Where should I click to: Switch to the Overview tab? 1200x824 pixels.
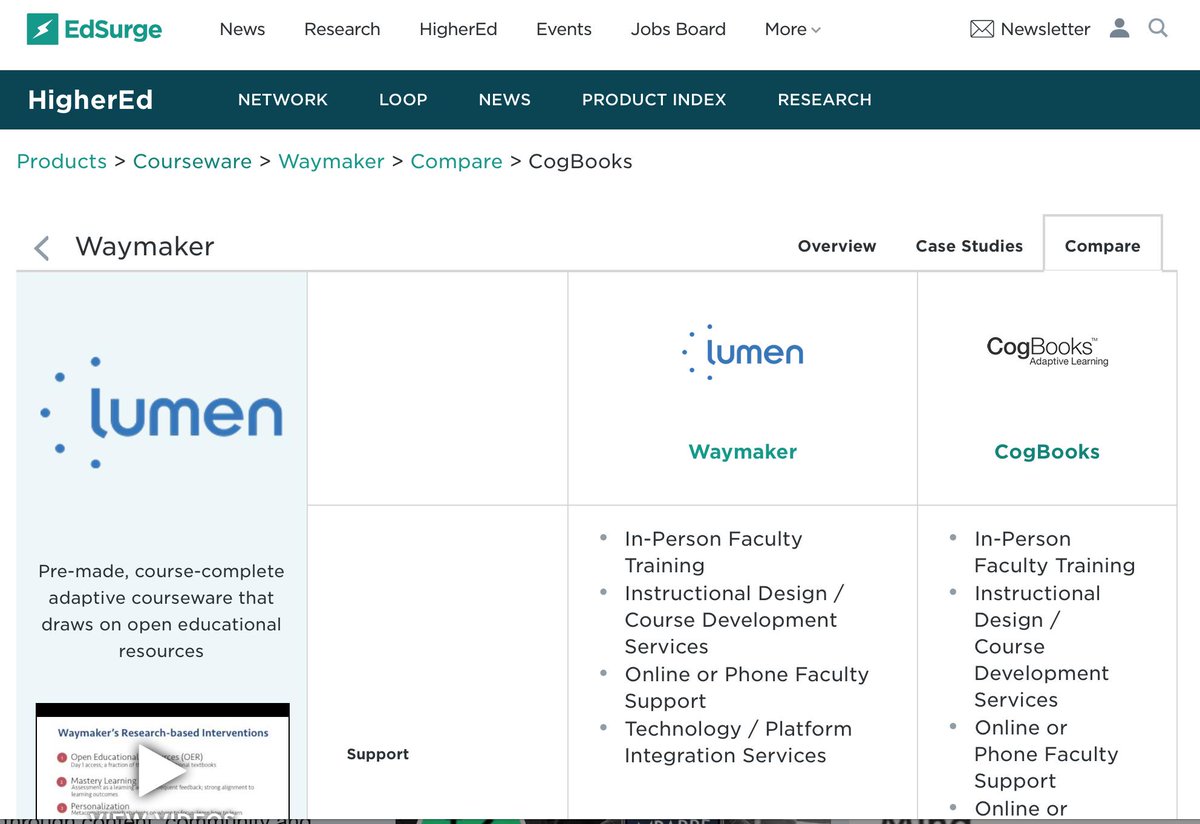pyautogui.click(x=837, y=246)
